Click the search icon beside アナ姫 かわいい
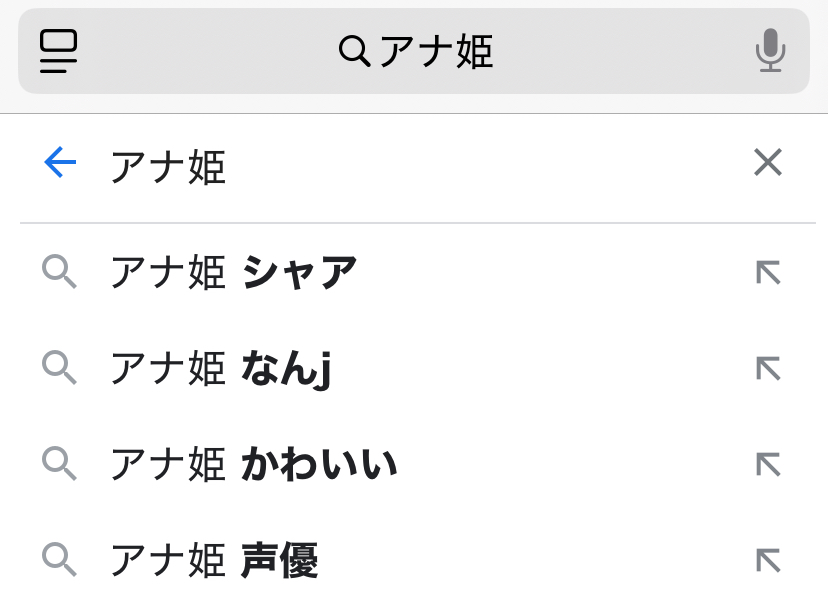This screenshot has height=606, width=828. tap(59, 463)
